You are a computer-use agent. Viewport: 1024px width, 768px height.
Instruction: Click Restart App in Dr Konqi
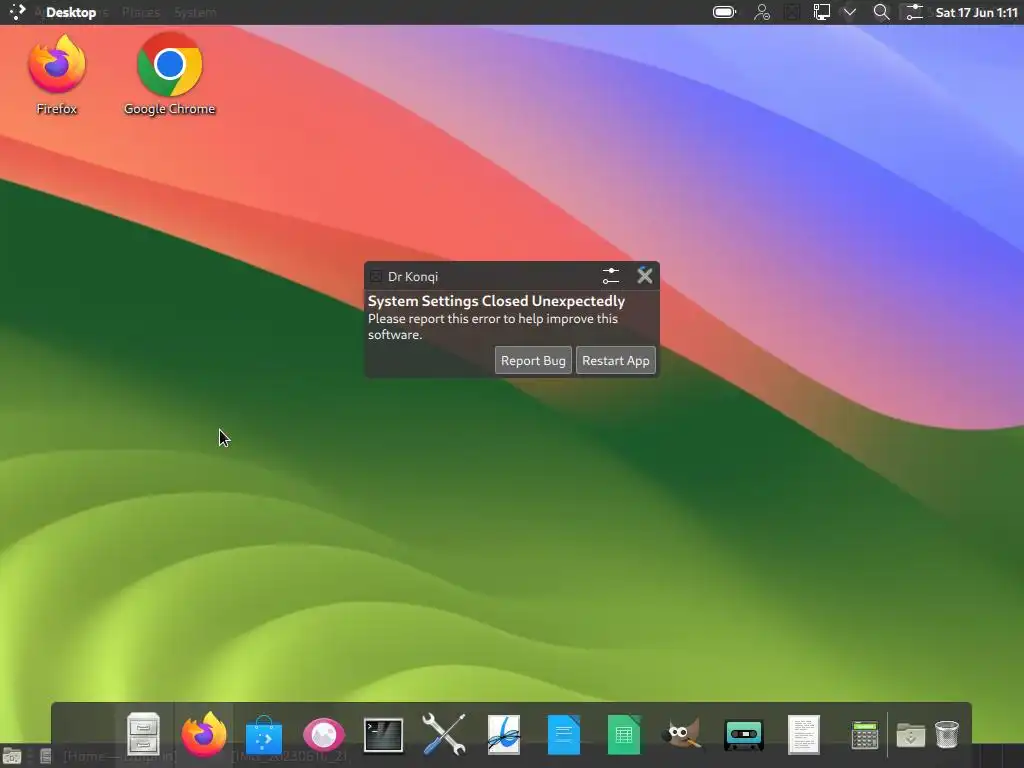point(615,360)
